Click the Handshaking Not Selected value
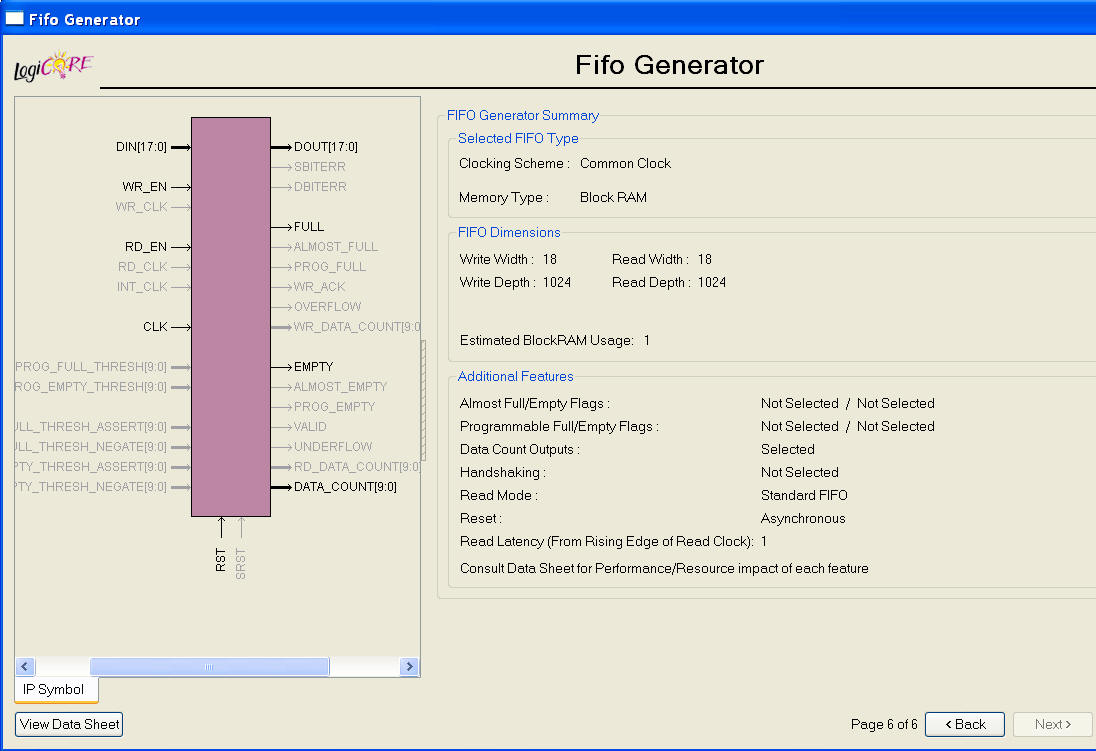The height and width of the screenshot is (751, 1096). pos(800,472)
